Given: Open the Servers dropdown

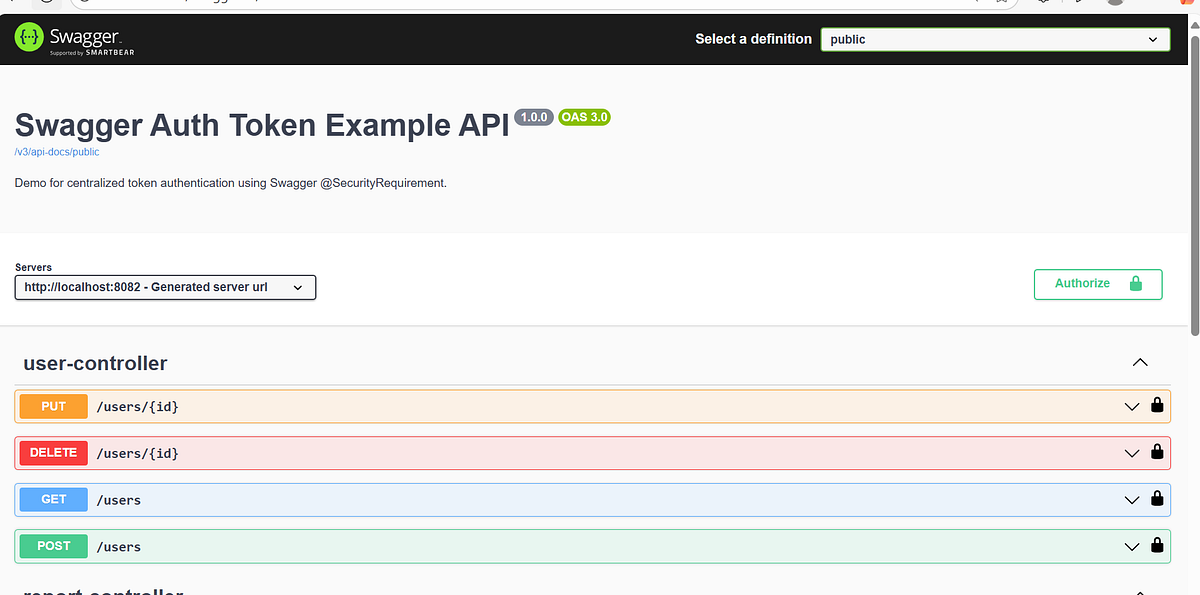Looking at the screenshot, I should [165, 287].
